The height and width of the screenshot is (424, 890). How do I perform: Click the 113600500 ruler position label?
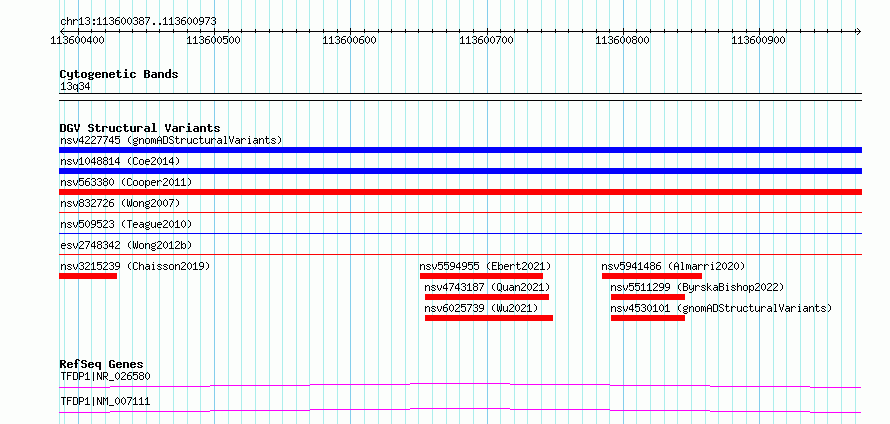[x=213, y=40]
